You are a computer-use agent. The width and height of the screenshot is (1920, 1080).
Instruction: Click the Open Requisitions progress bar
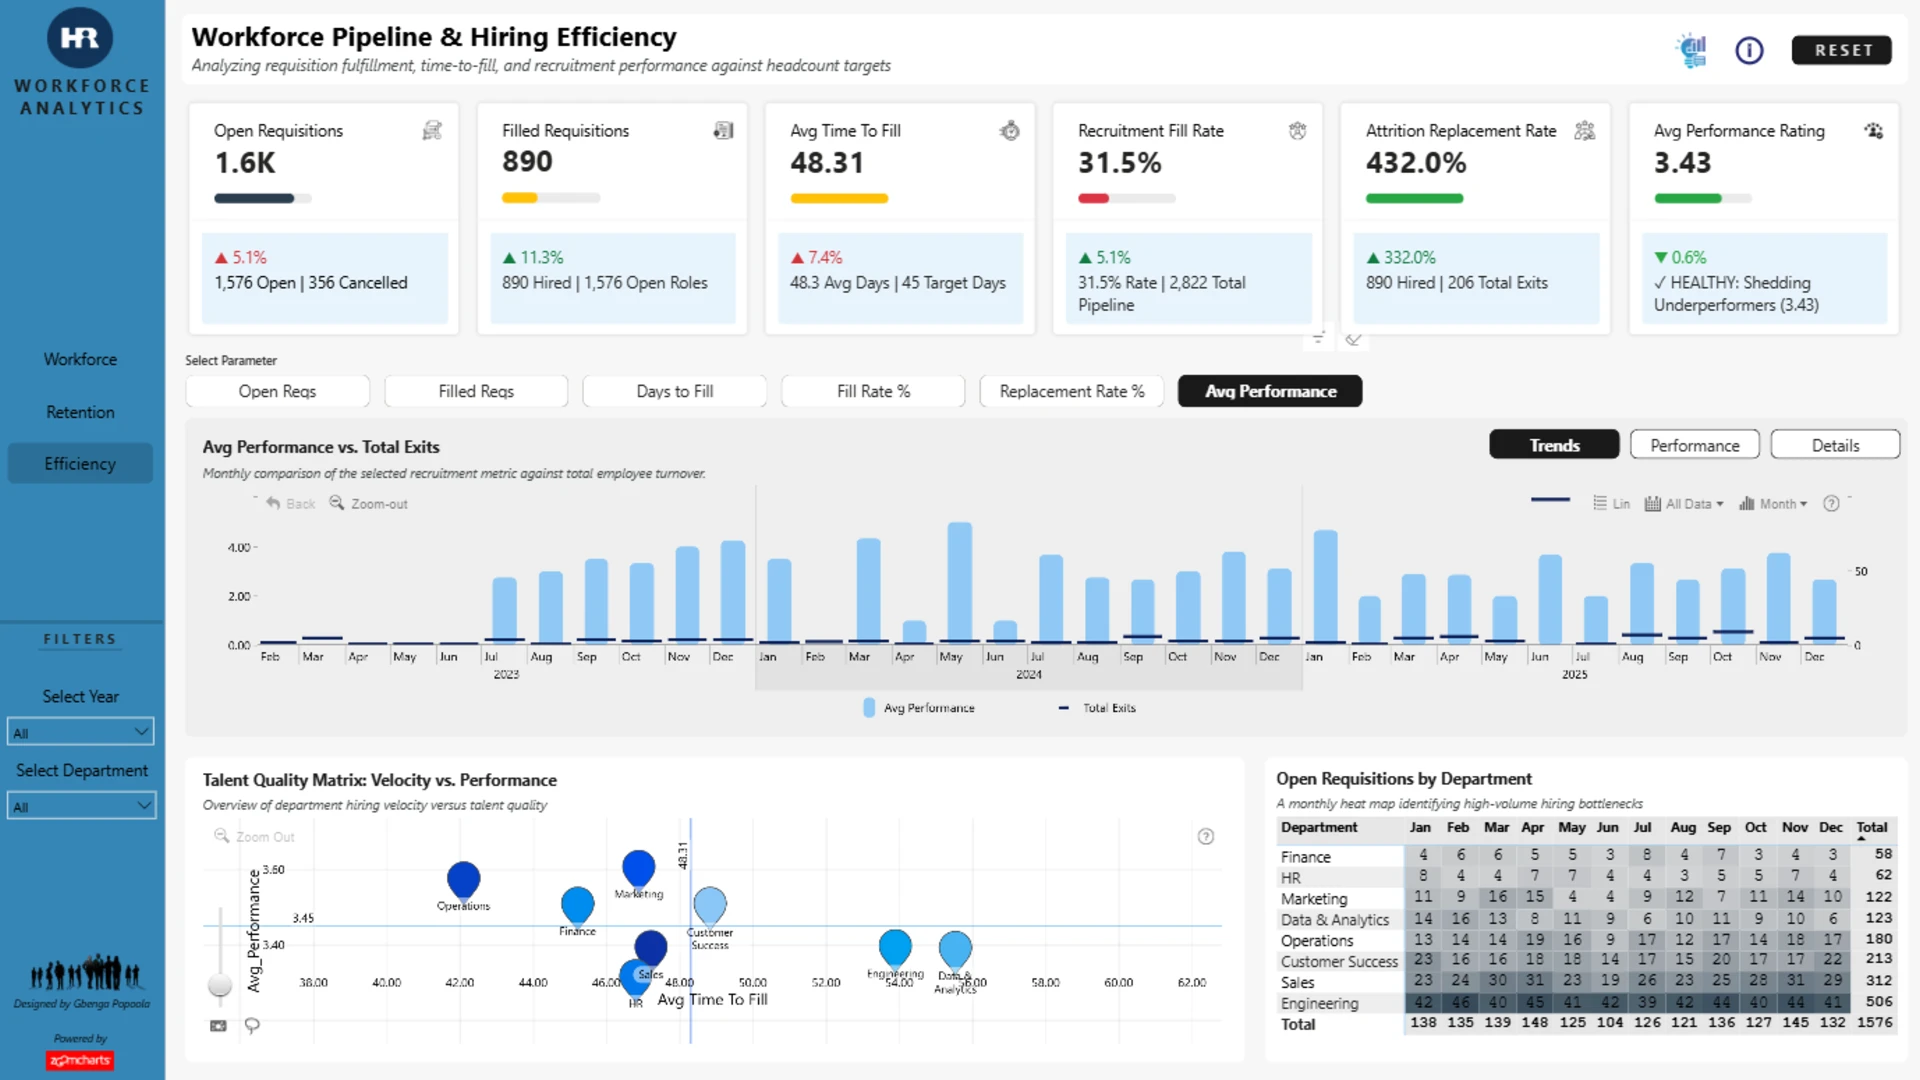263,198
